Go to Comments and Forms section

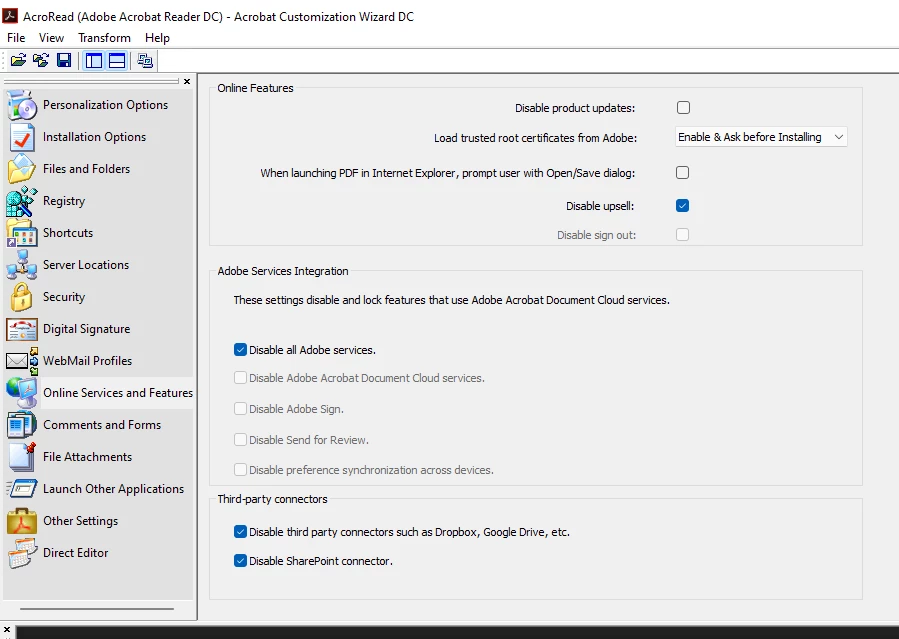(102, 425)
